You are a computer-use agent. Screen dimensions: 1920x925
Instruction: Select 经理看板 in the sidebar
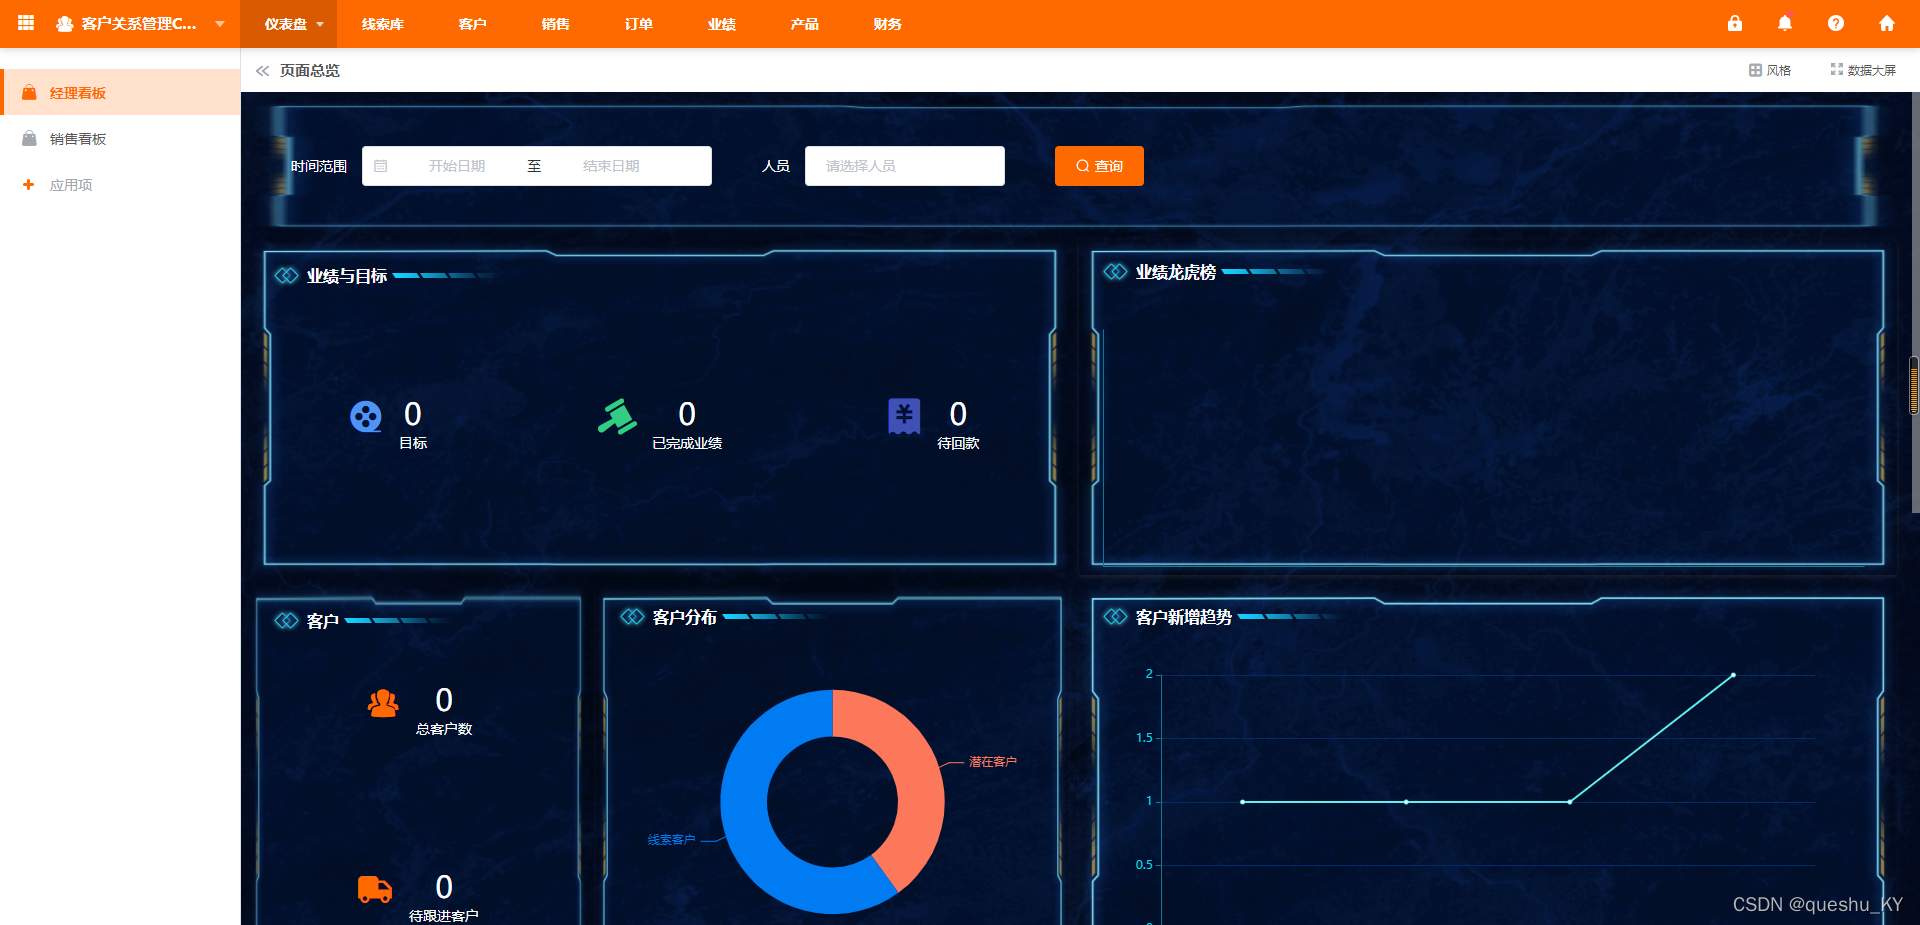tap(120, 92)
